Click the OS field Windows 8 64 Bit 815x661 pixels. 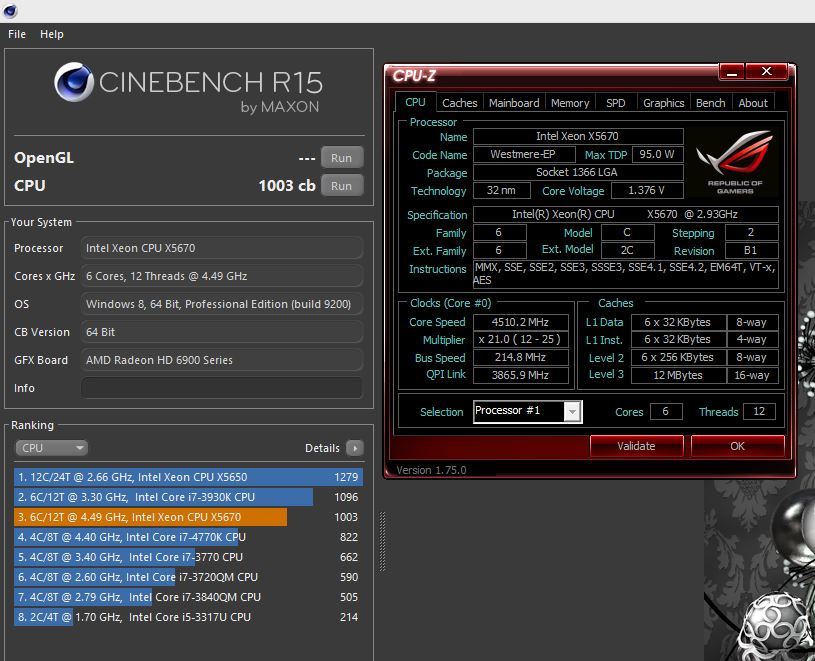pyautogui.click(x=222, y=304)
